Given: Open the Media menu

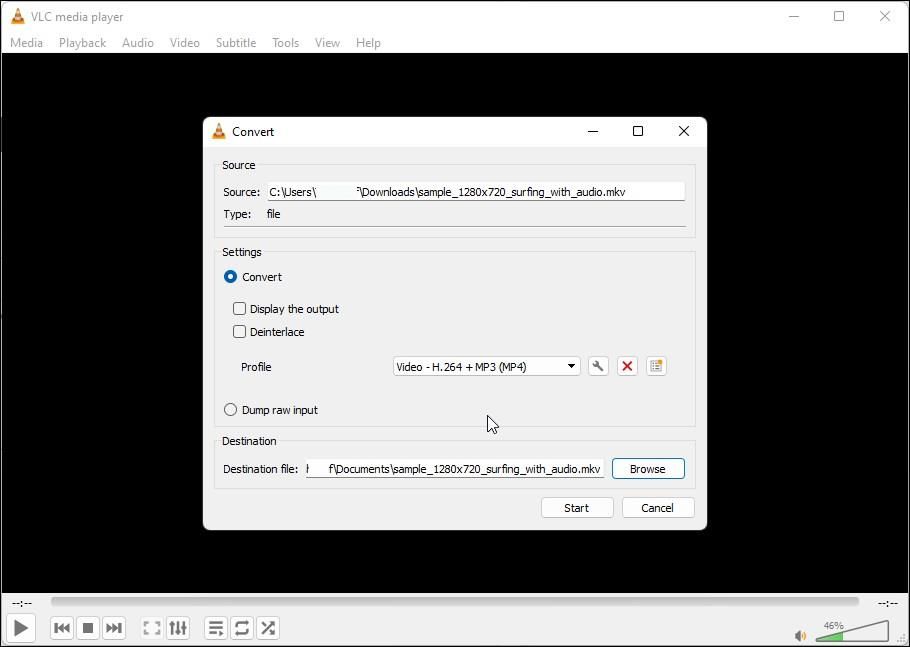Looking at the screenshot, I should [26, 42].
